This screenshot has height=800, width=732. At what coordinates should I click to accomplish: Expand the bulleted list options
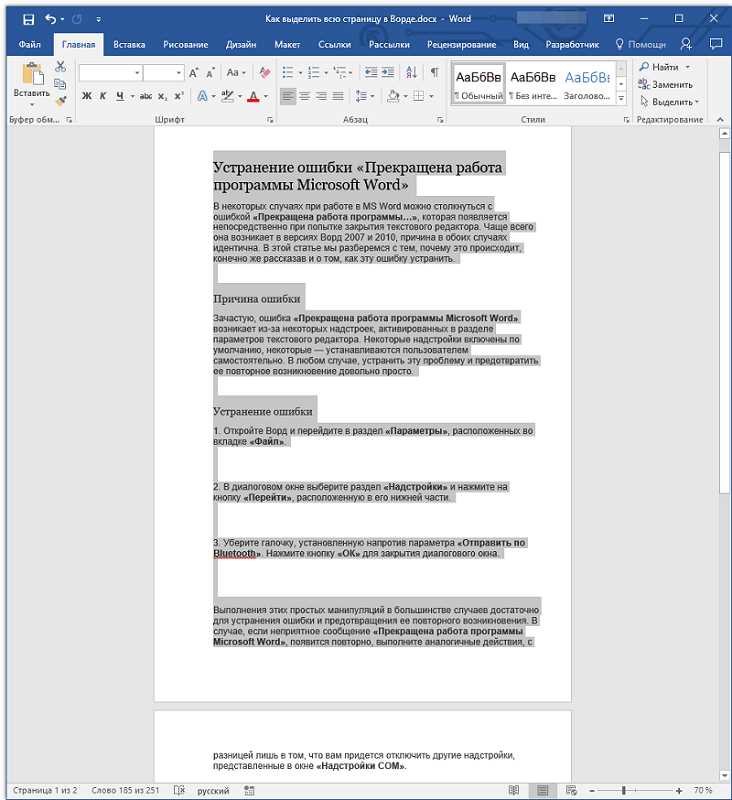tap(300, 73)
